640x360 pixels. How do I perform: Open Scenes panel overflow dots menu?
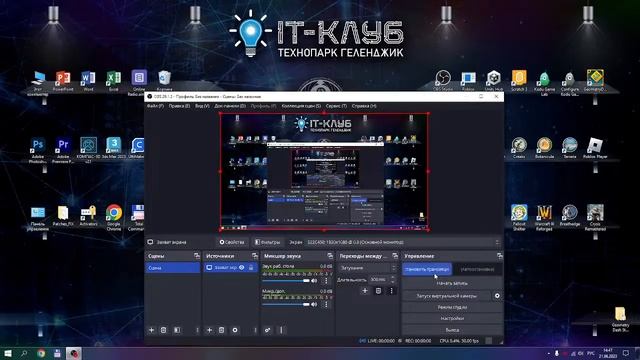(x=197, y=330)
